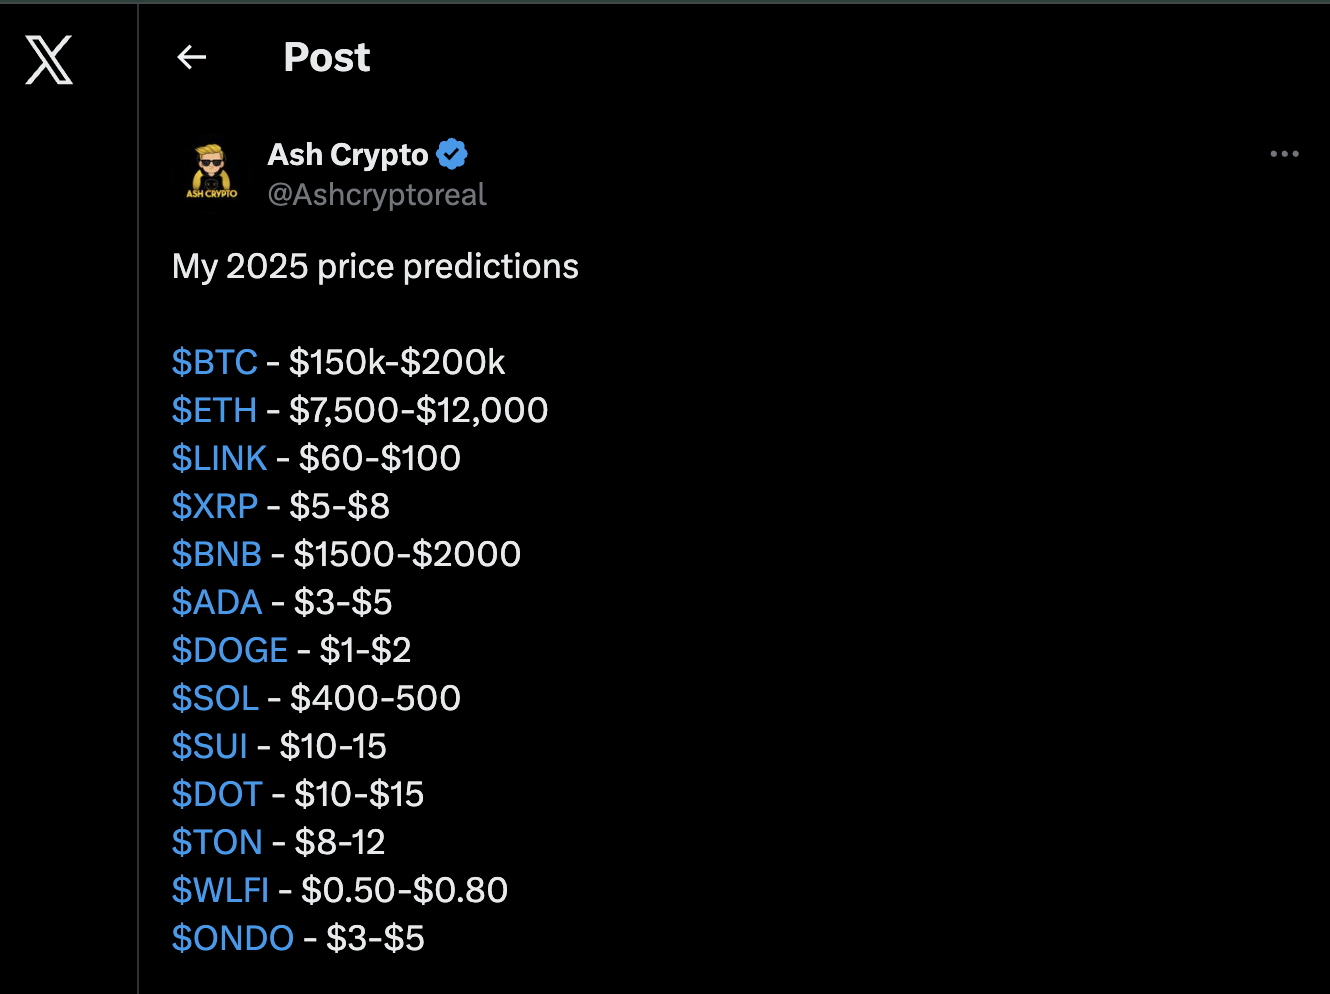Viewport: 1330px width, 994px height.
Task: Open the three-dot more options menu
Action: (x=1284, y=154)
